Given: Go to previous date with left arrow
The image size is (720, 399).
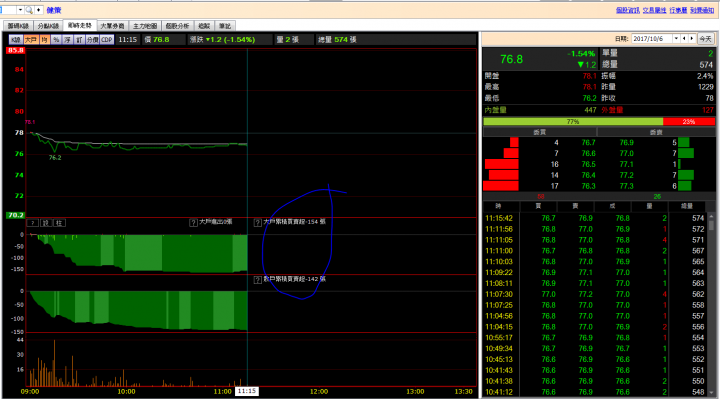Looking at the screenshot, I should pos(684,39).
